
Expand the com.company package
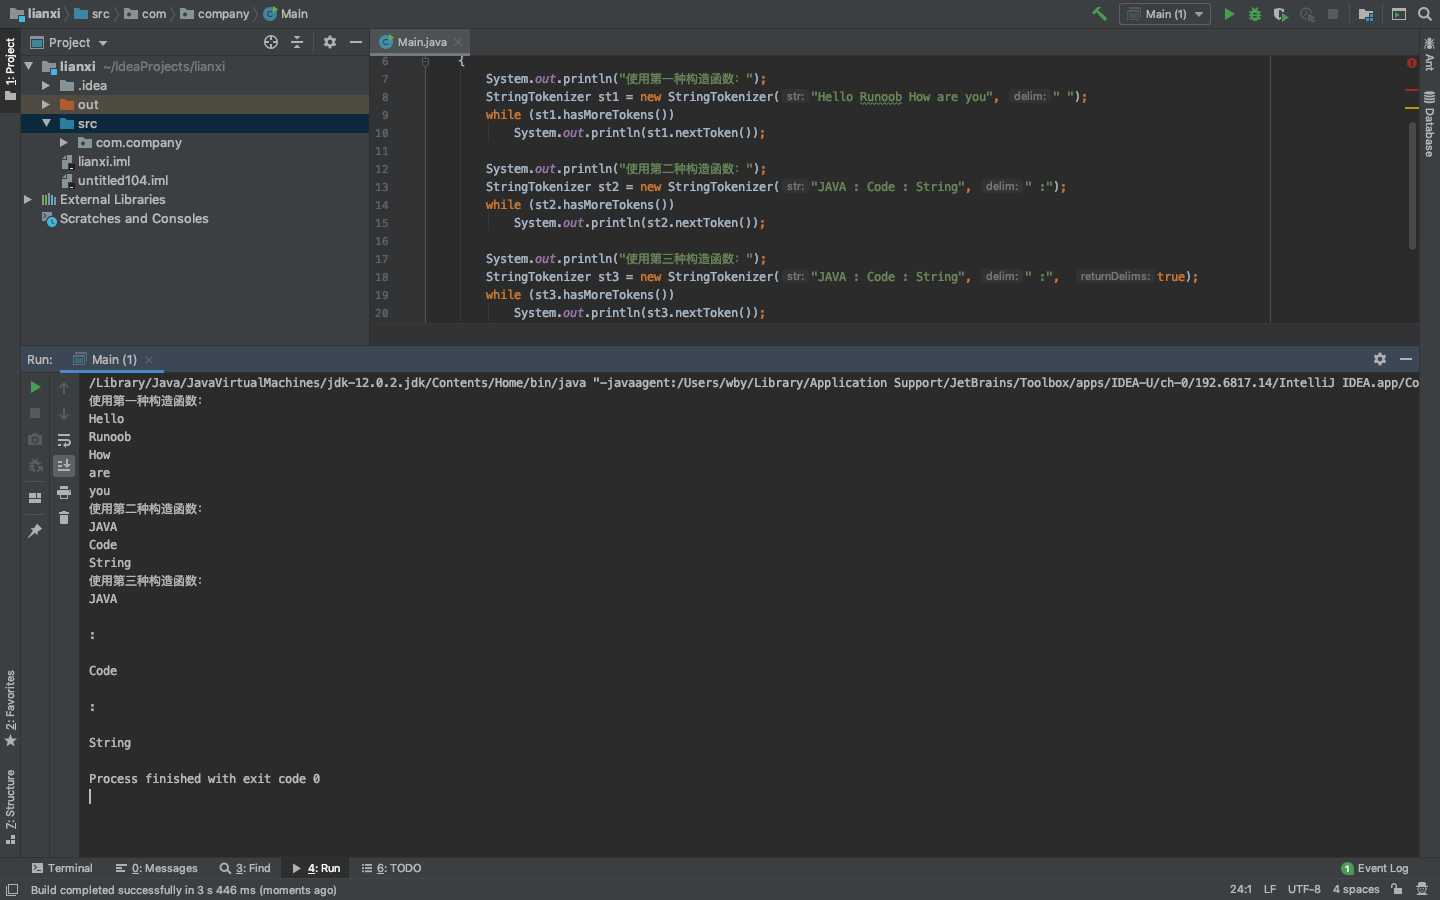(x=64, y=142)
